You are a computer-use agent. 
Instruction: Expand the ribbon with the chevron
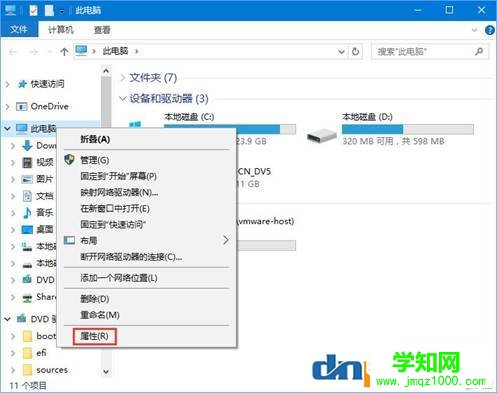click(474, 30)
